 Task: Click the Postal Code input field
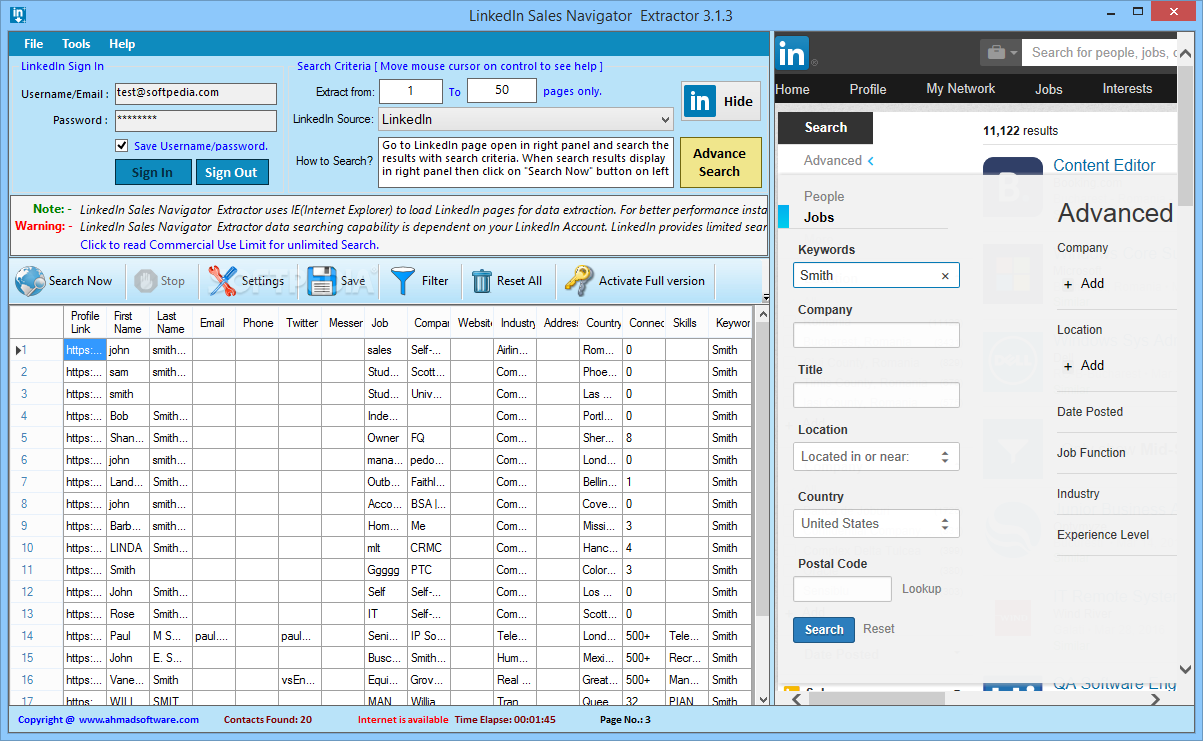coord(842,589)
